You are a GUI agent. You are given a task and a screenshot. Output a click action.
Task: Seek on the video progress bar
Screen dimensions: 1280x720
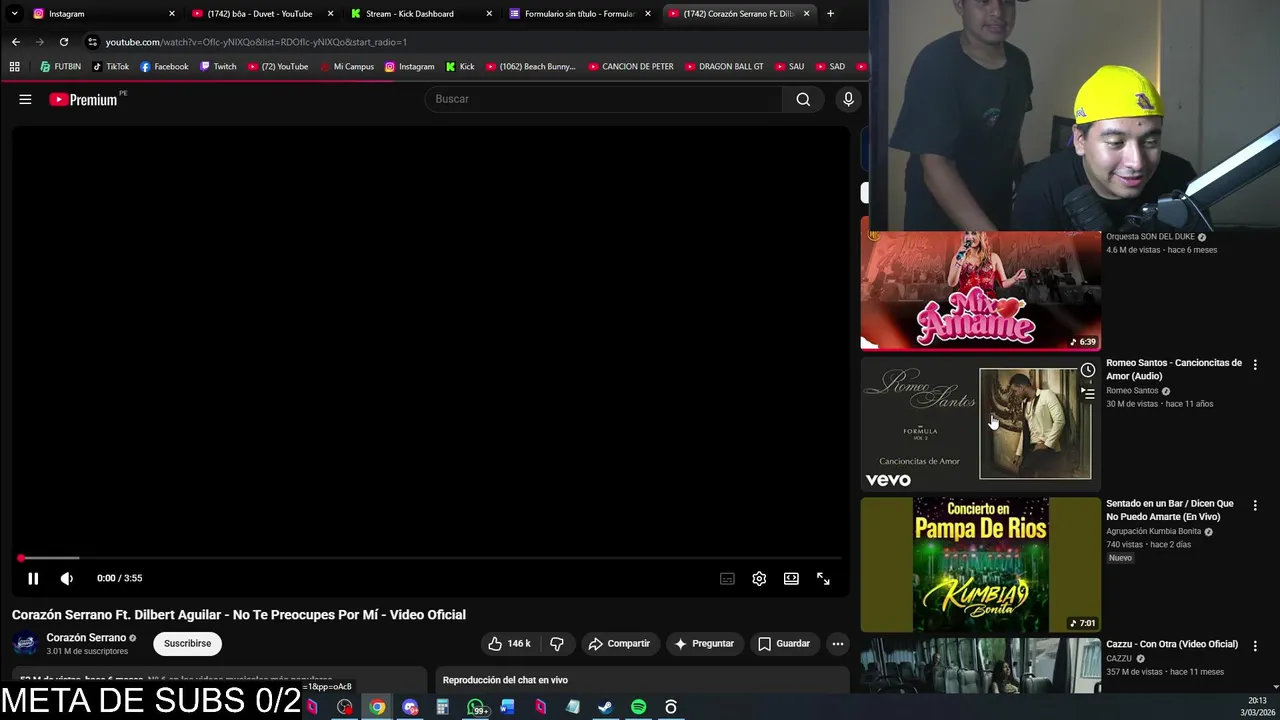coord(431,558)
